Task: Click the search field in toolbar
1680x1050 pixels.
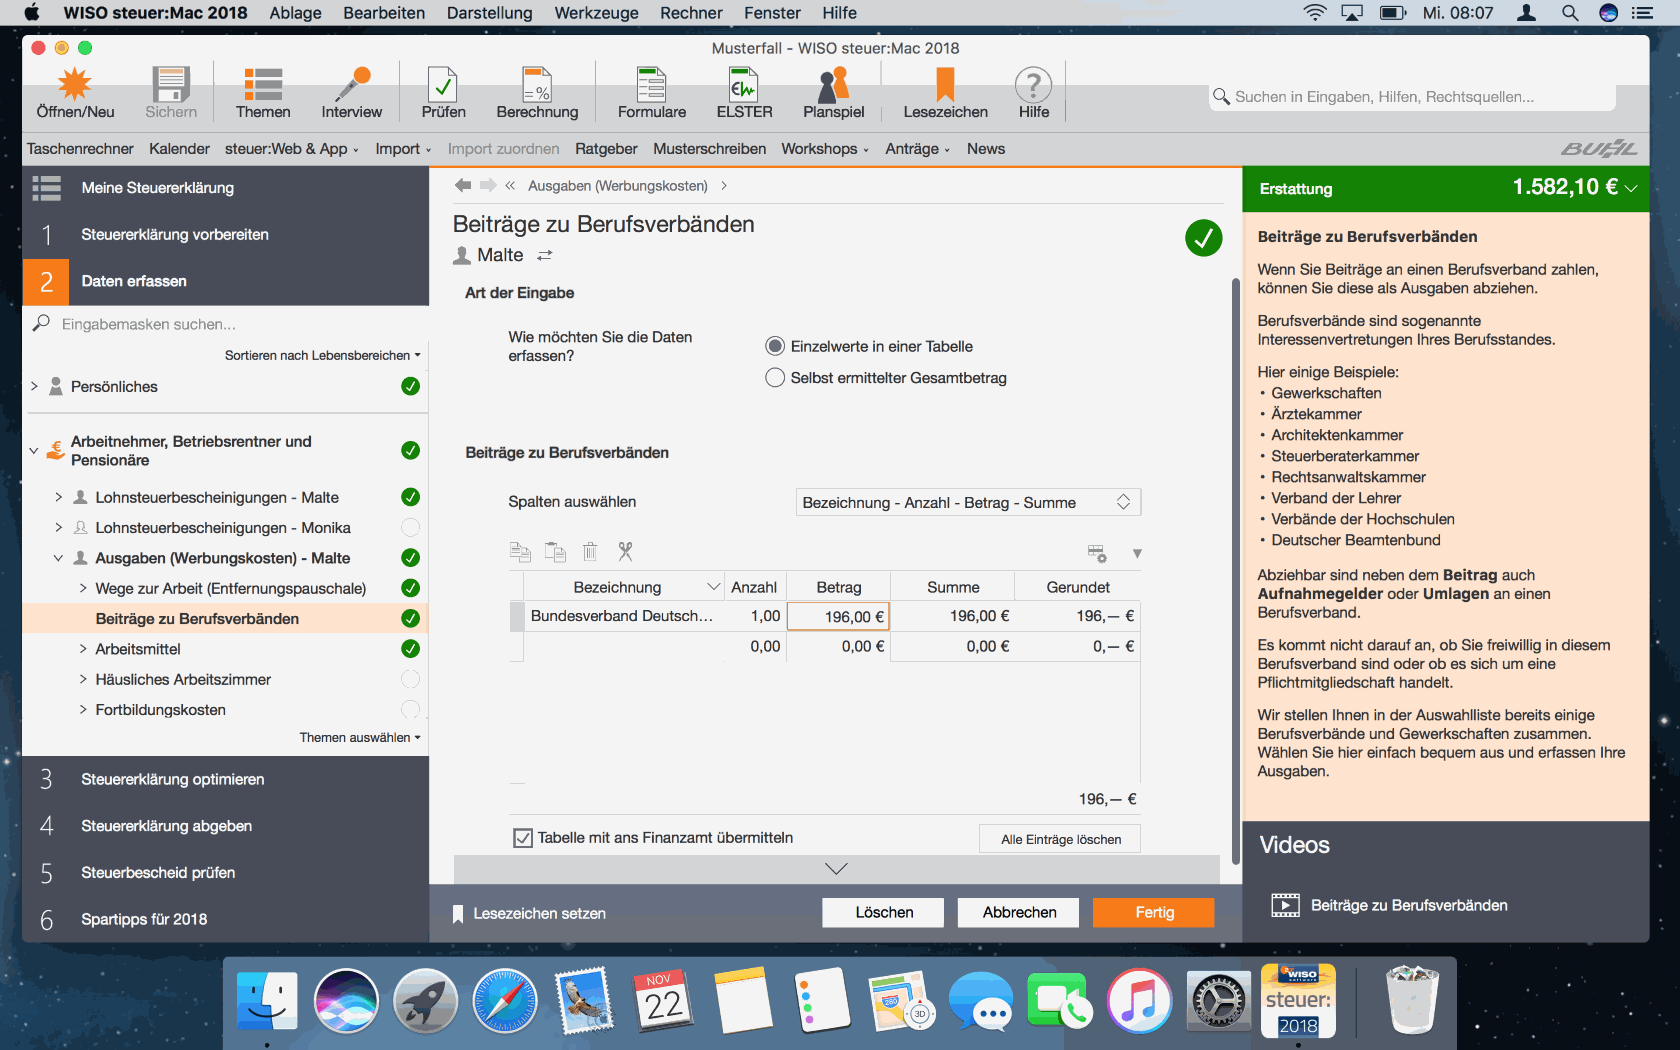Action: coord(1412,97)
